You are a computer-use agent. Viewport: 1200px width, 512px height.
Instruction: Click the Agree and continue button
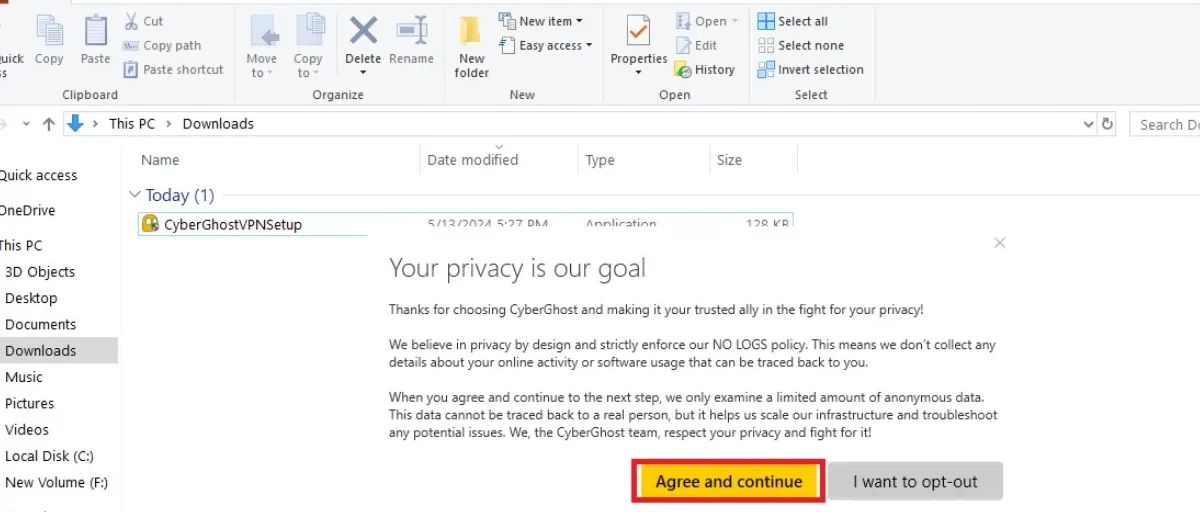pos(729,481)
